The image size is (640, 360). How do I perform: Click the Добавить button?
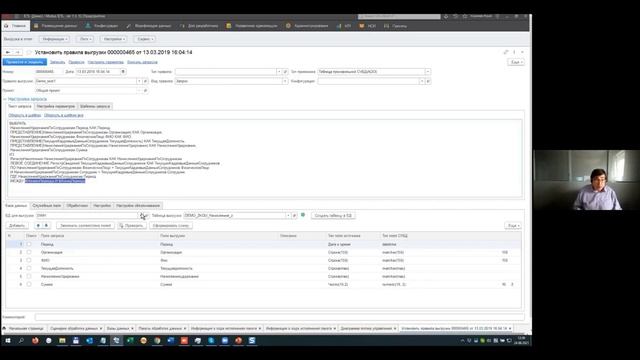(17, 226)
